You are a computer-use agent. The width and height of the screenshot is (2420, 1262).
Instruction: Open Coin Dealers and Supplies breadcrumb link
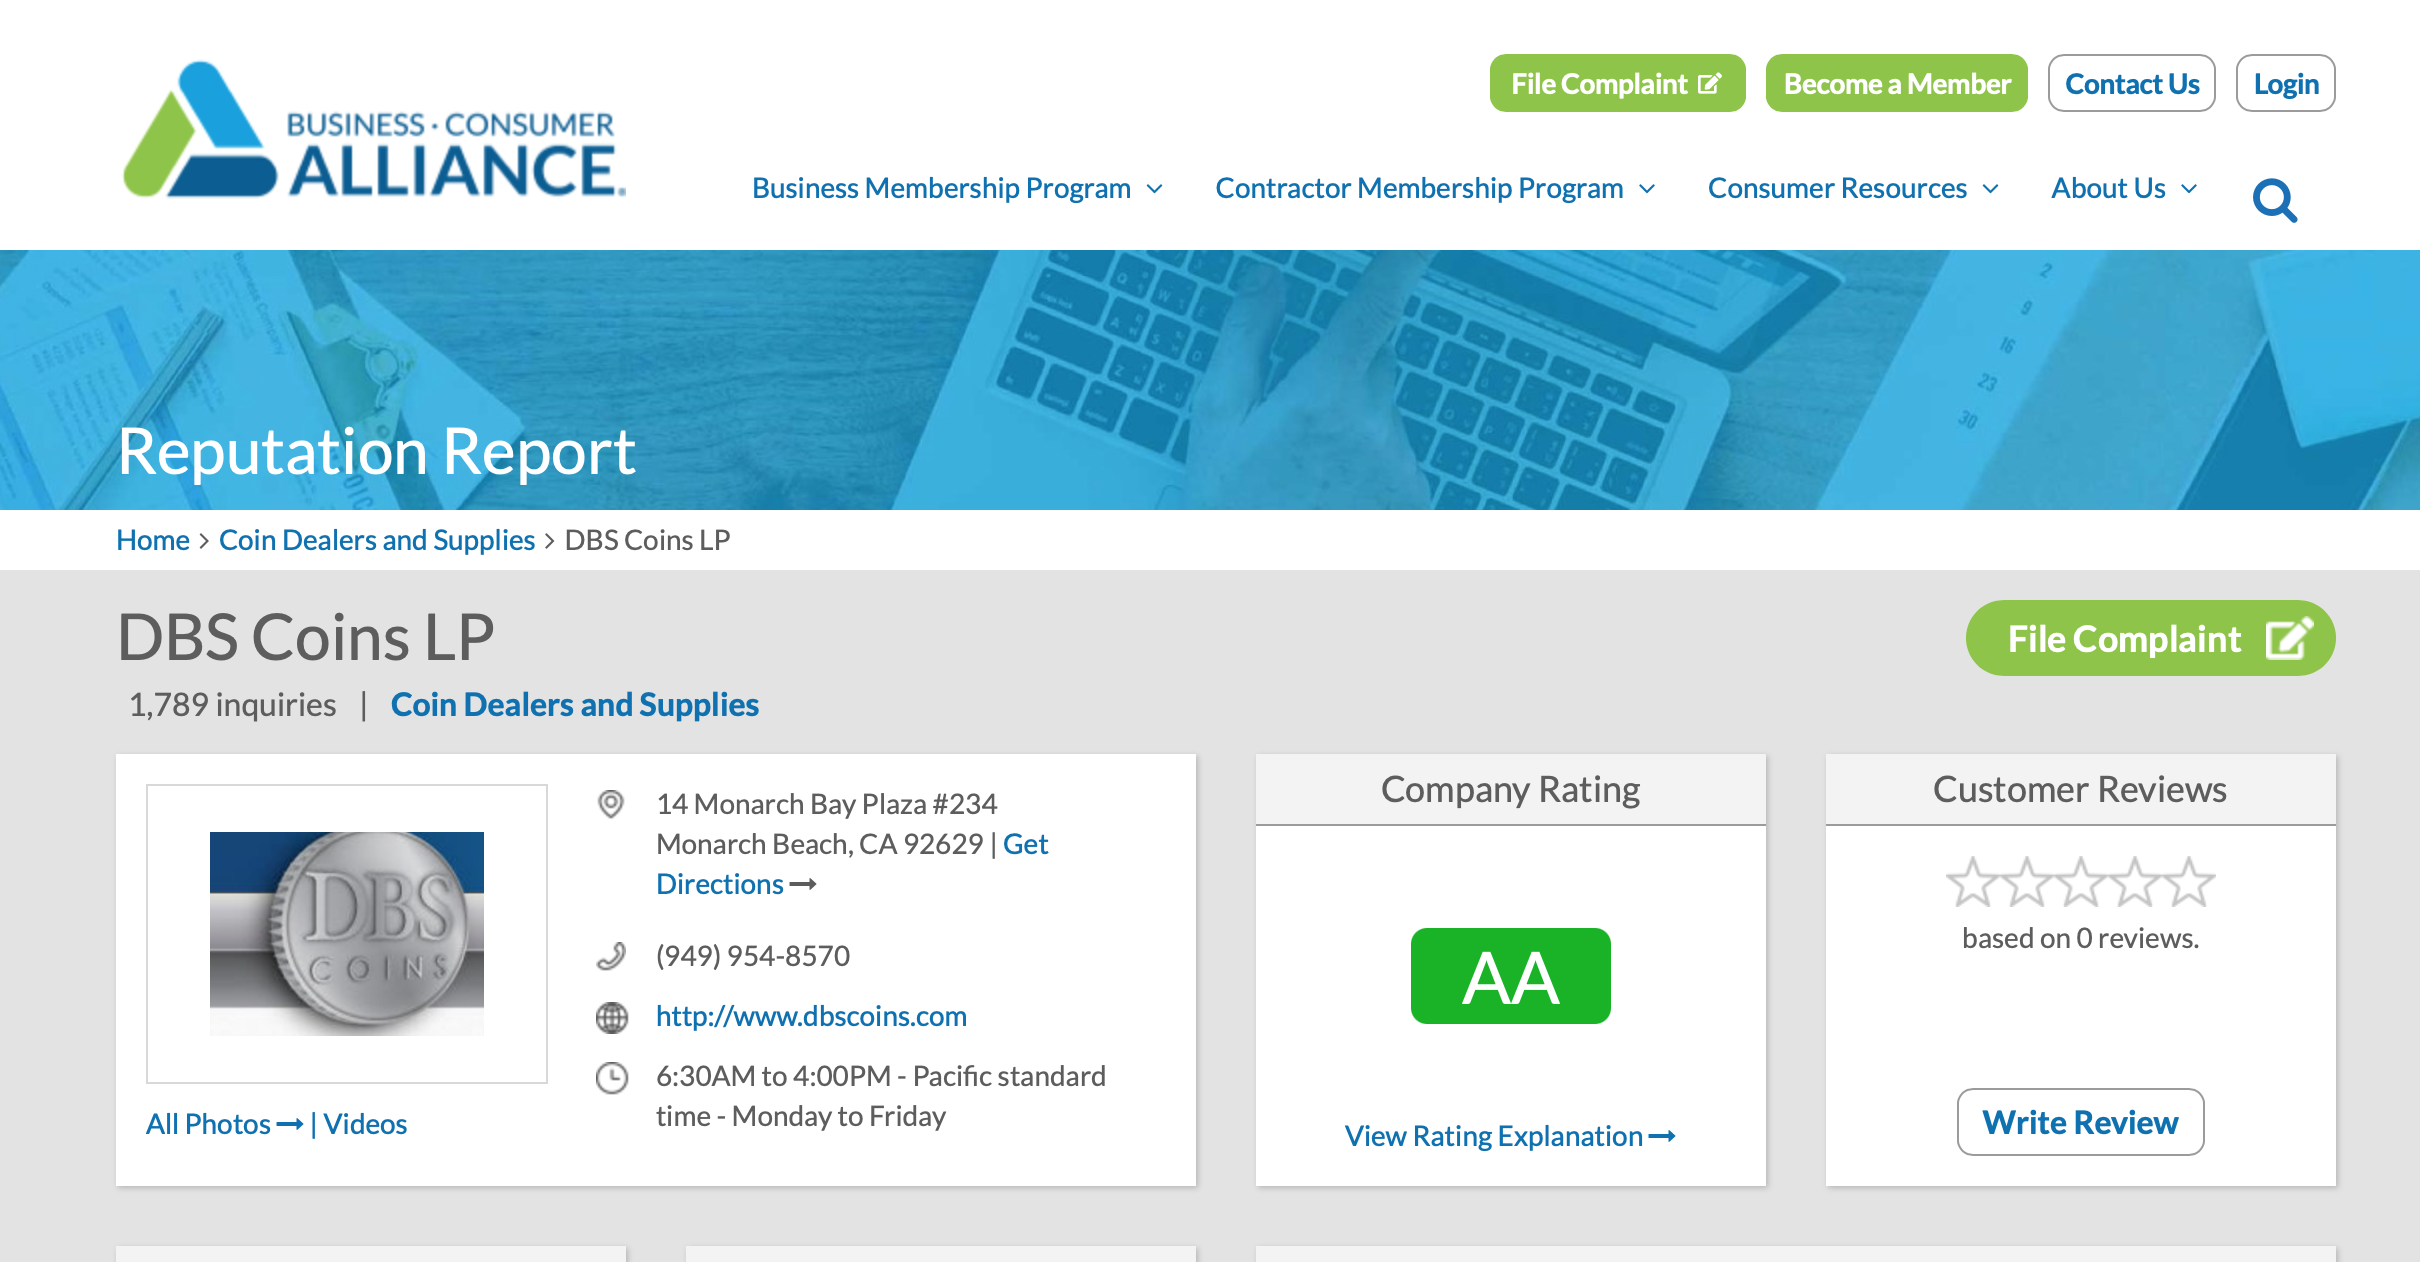coord(377,540)
